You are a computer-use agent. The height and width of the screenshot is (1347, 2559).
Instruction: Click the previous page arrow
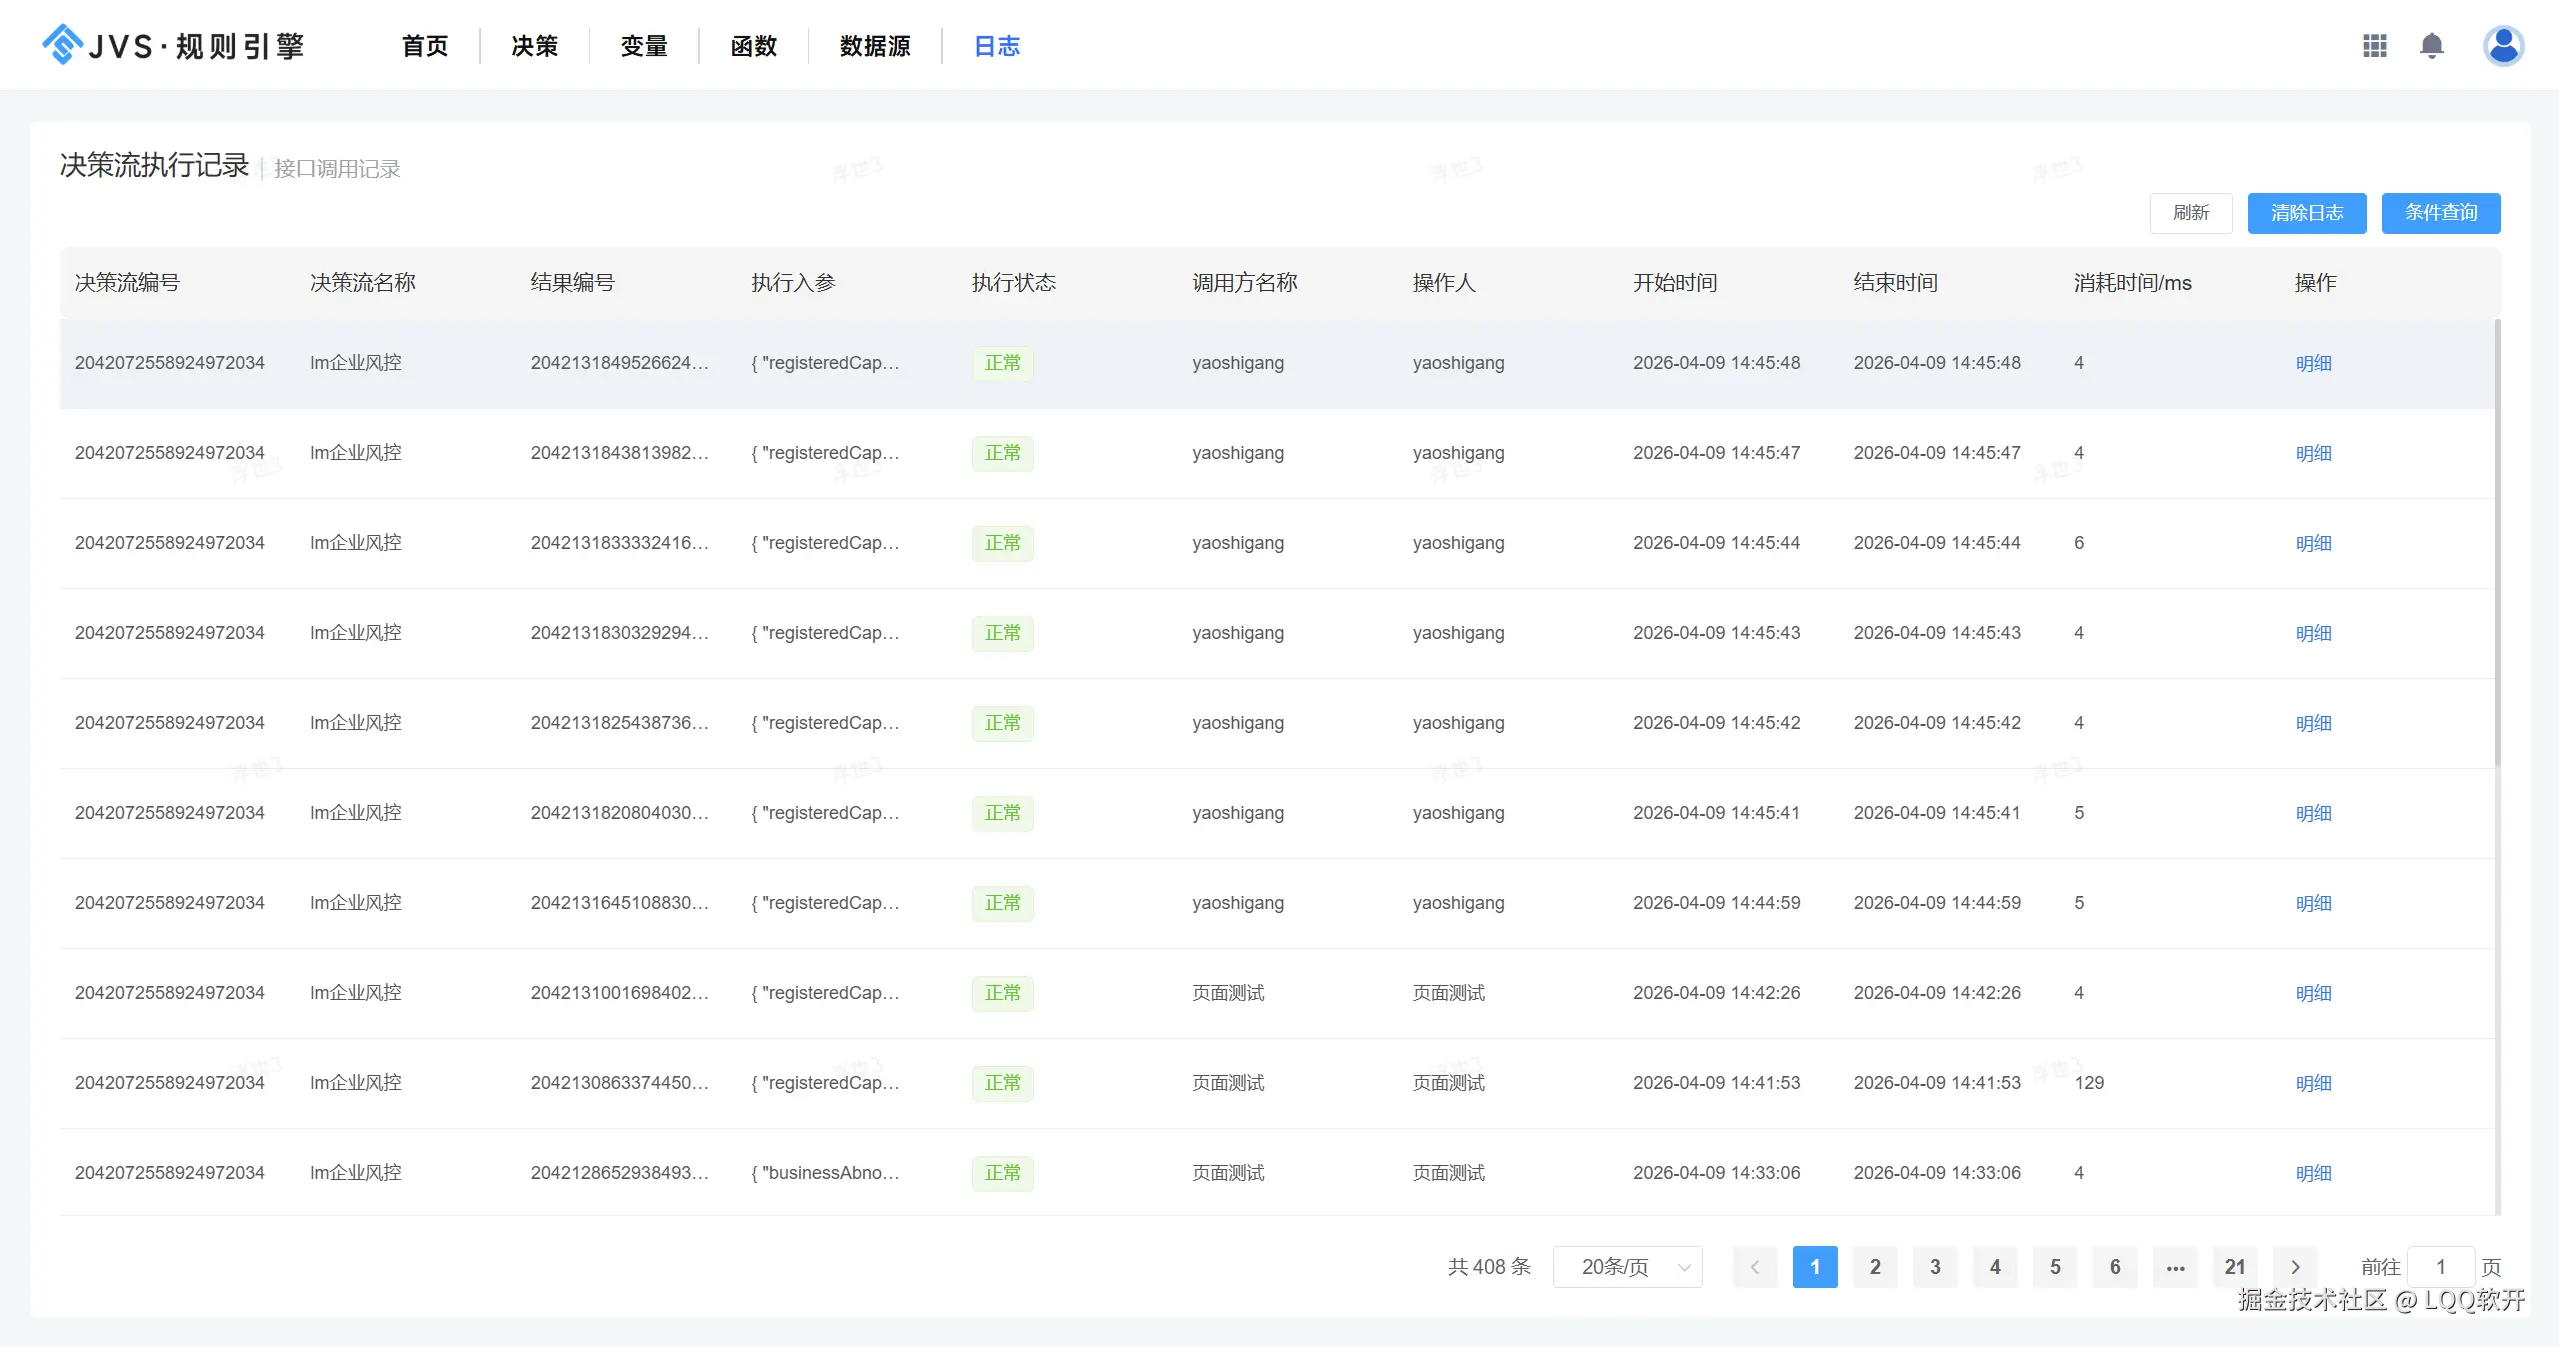[1754, 1267]
